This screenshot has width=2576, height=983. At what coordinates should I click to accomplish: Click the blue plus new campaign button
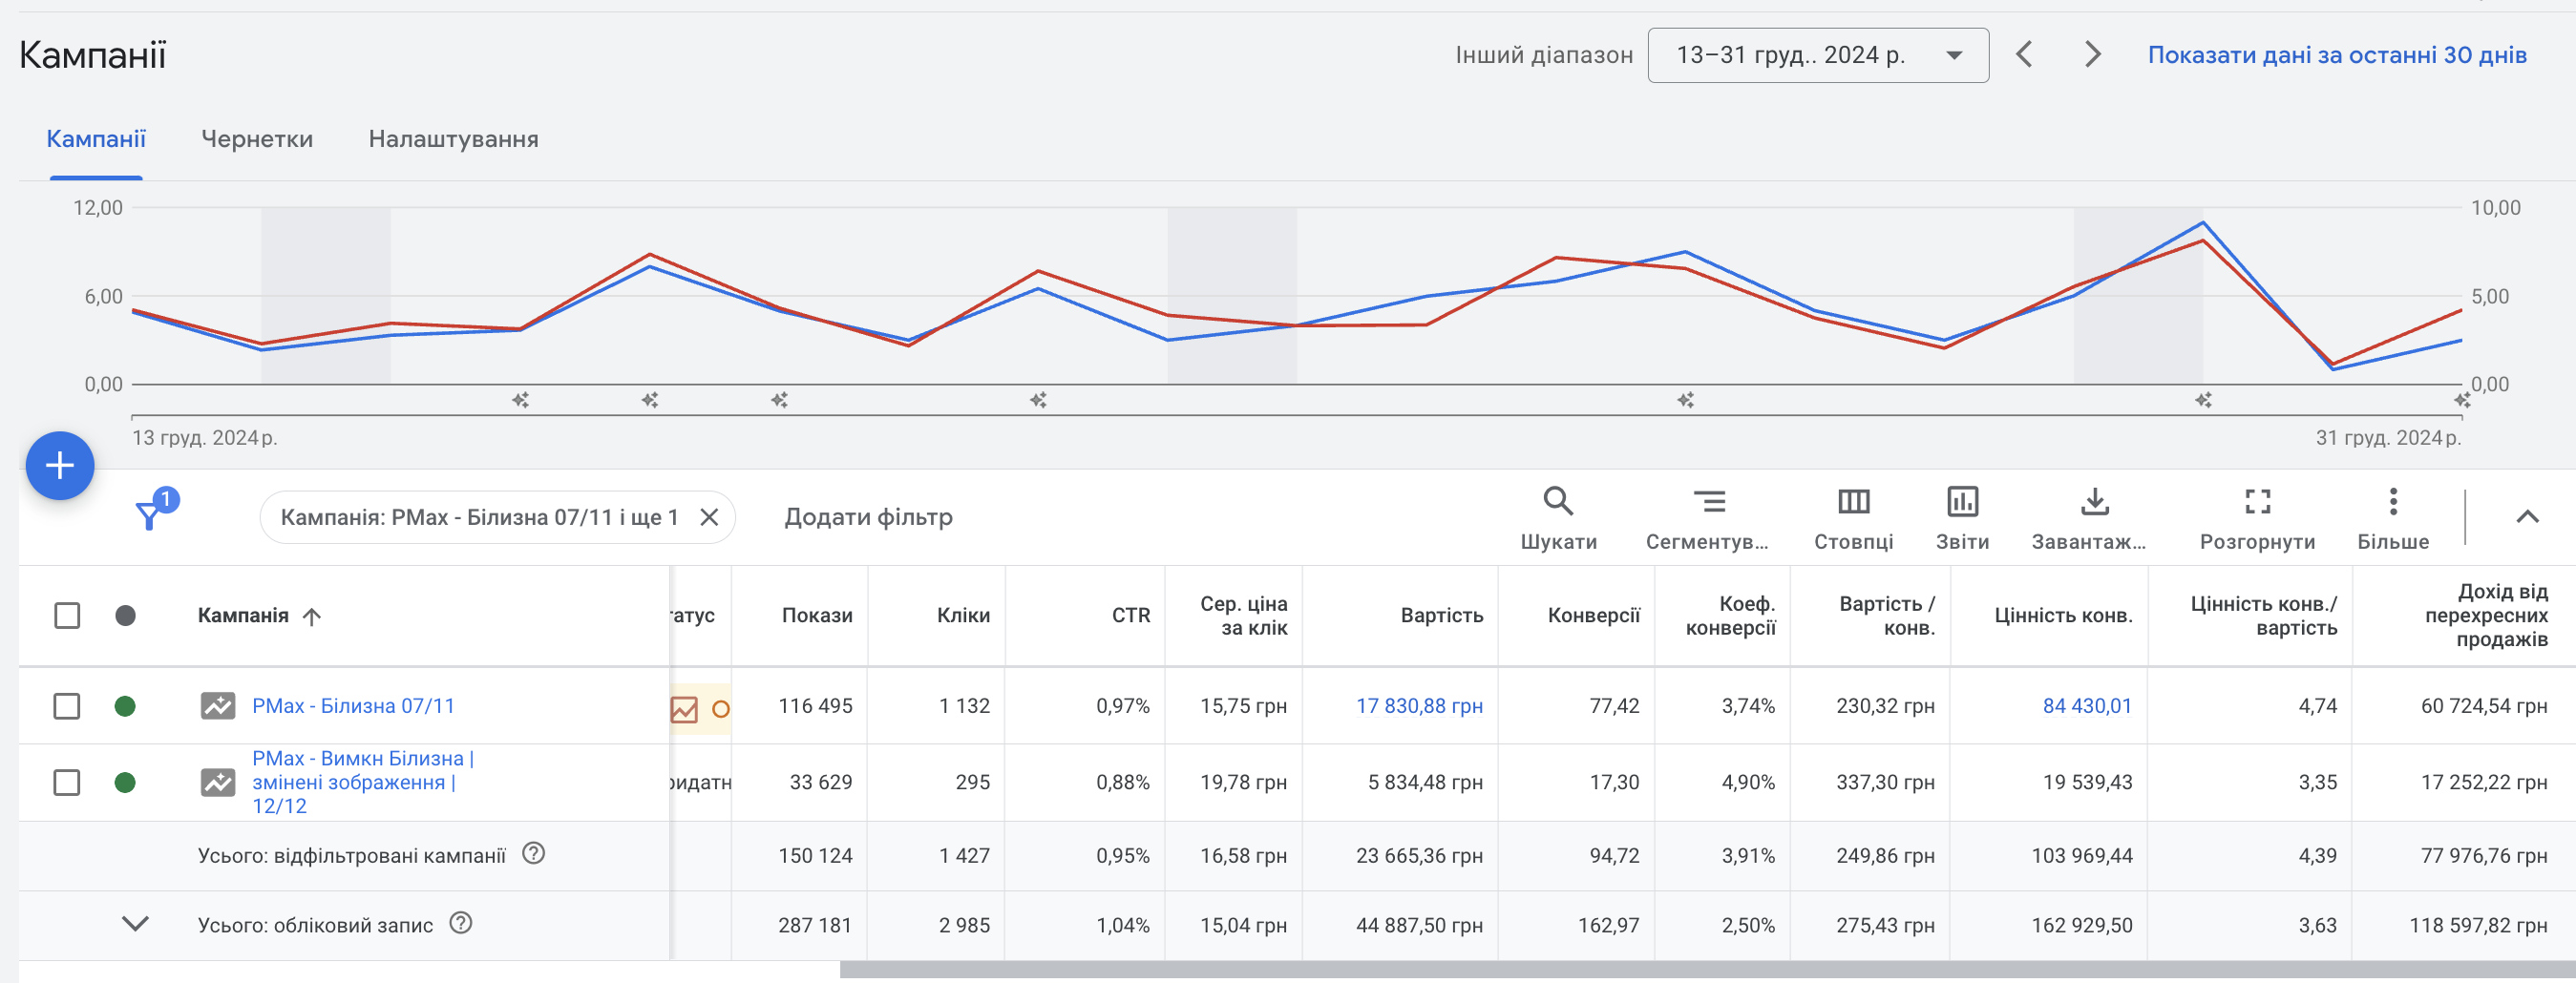coord(60,465)
